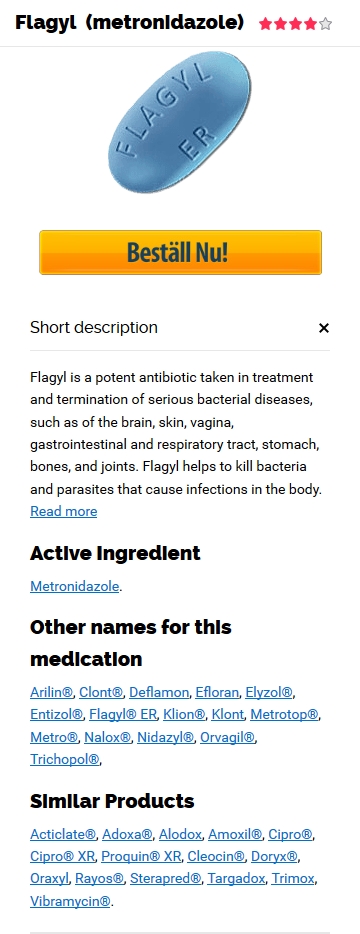Image resolution: width=360 pixels, height=934 pixels.
Task: Follow the Cleocin® link
Action: (x=216, y=857)
